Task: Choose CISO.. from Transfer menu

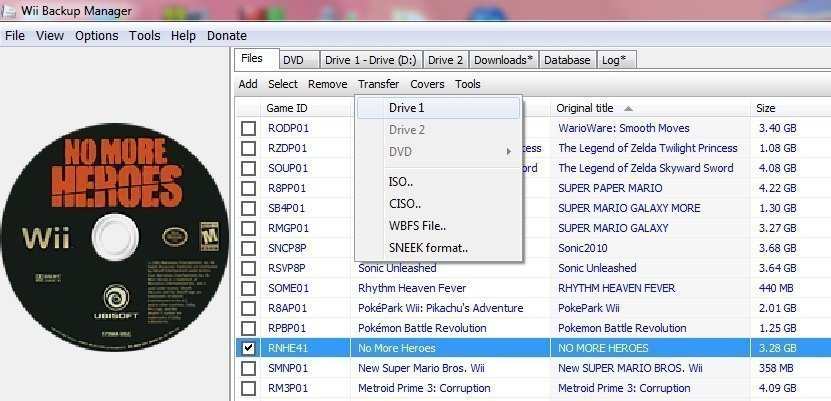Action: 438,203
